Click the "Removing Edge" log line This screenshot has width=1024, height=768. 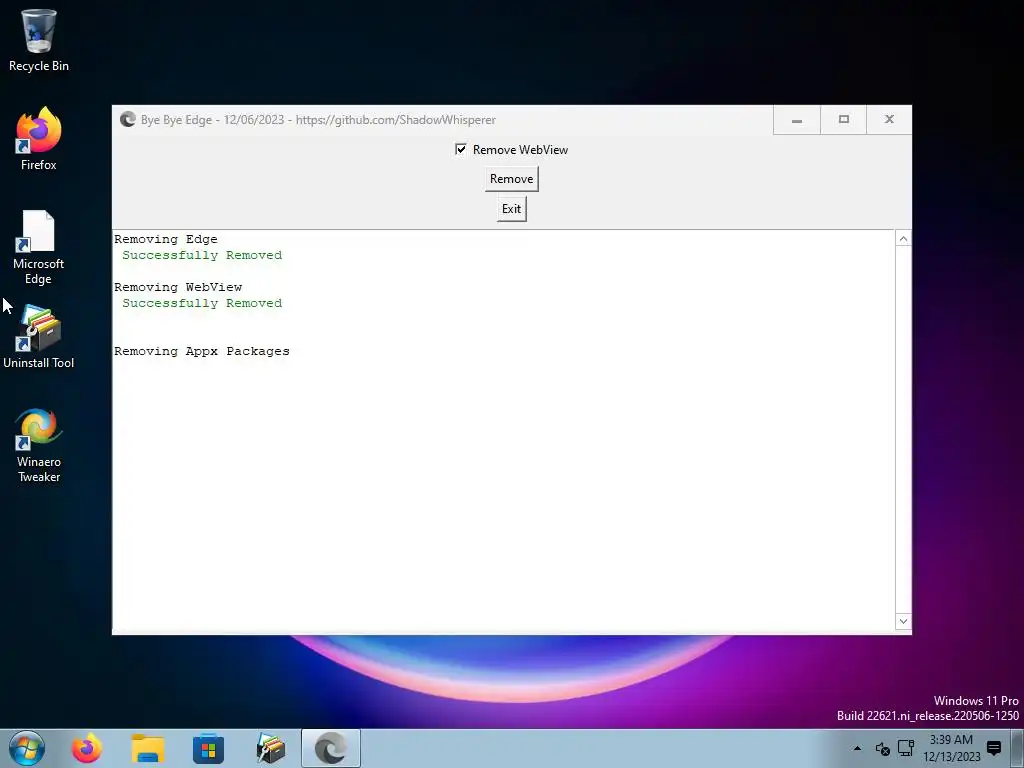166,239
